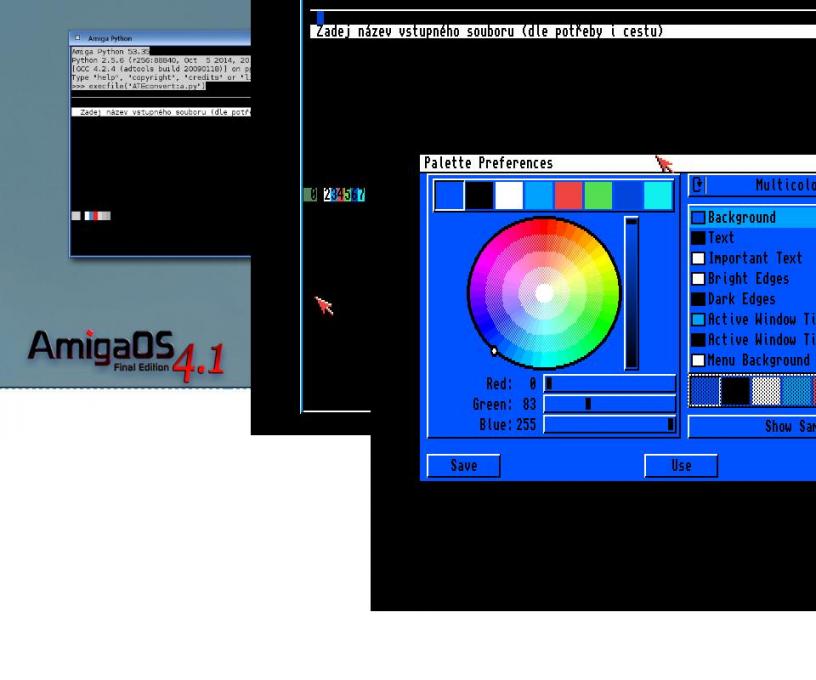
Task: Choose the cyan swatch in the palette row
Action: click(657, 195)
